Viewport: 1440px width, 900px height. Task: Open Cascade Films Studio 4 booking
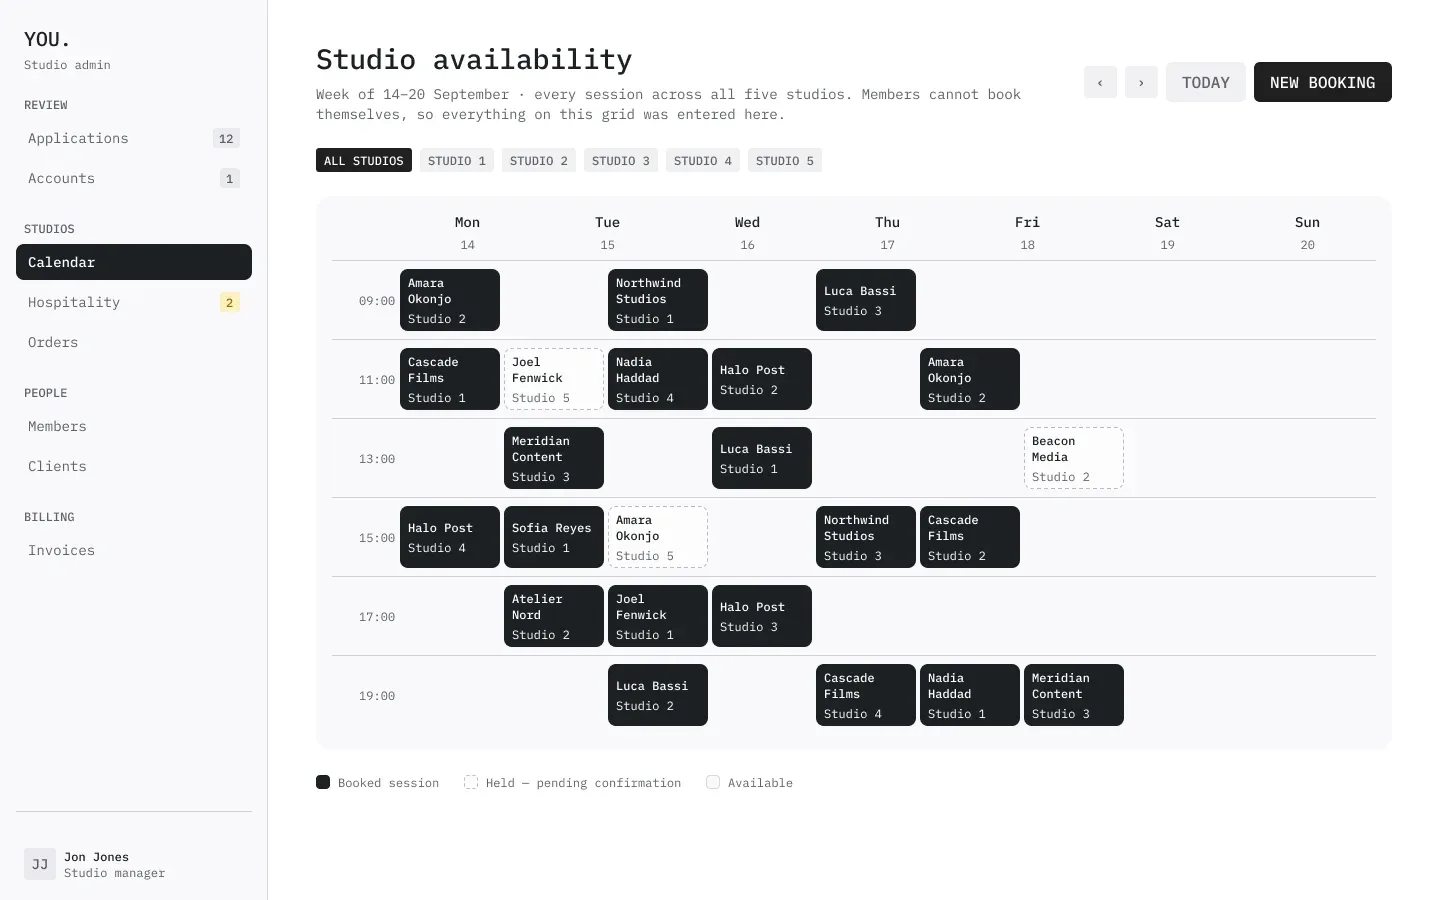click(866, 695)
